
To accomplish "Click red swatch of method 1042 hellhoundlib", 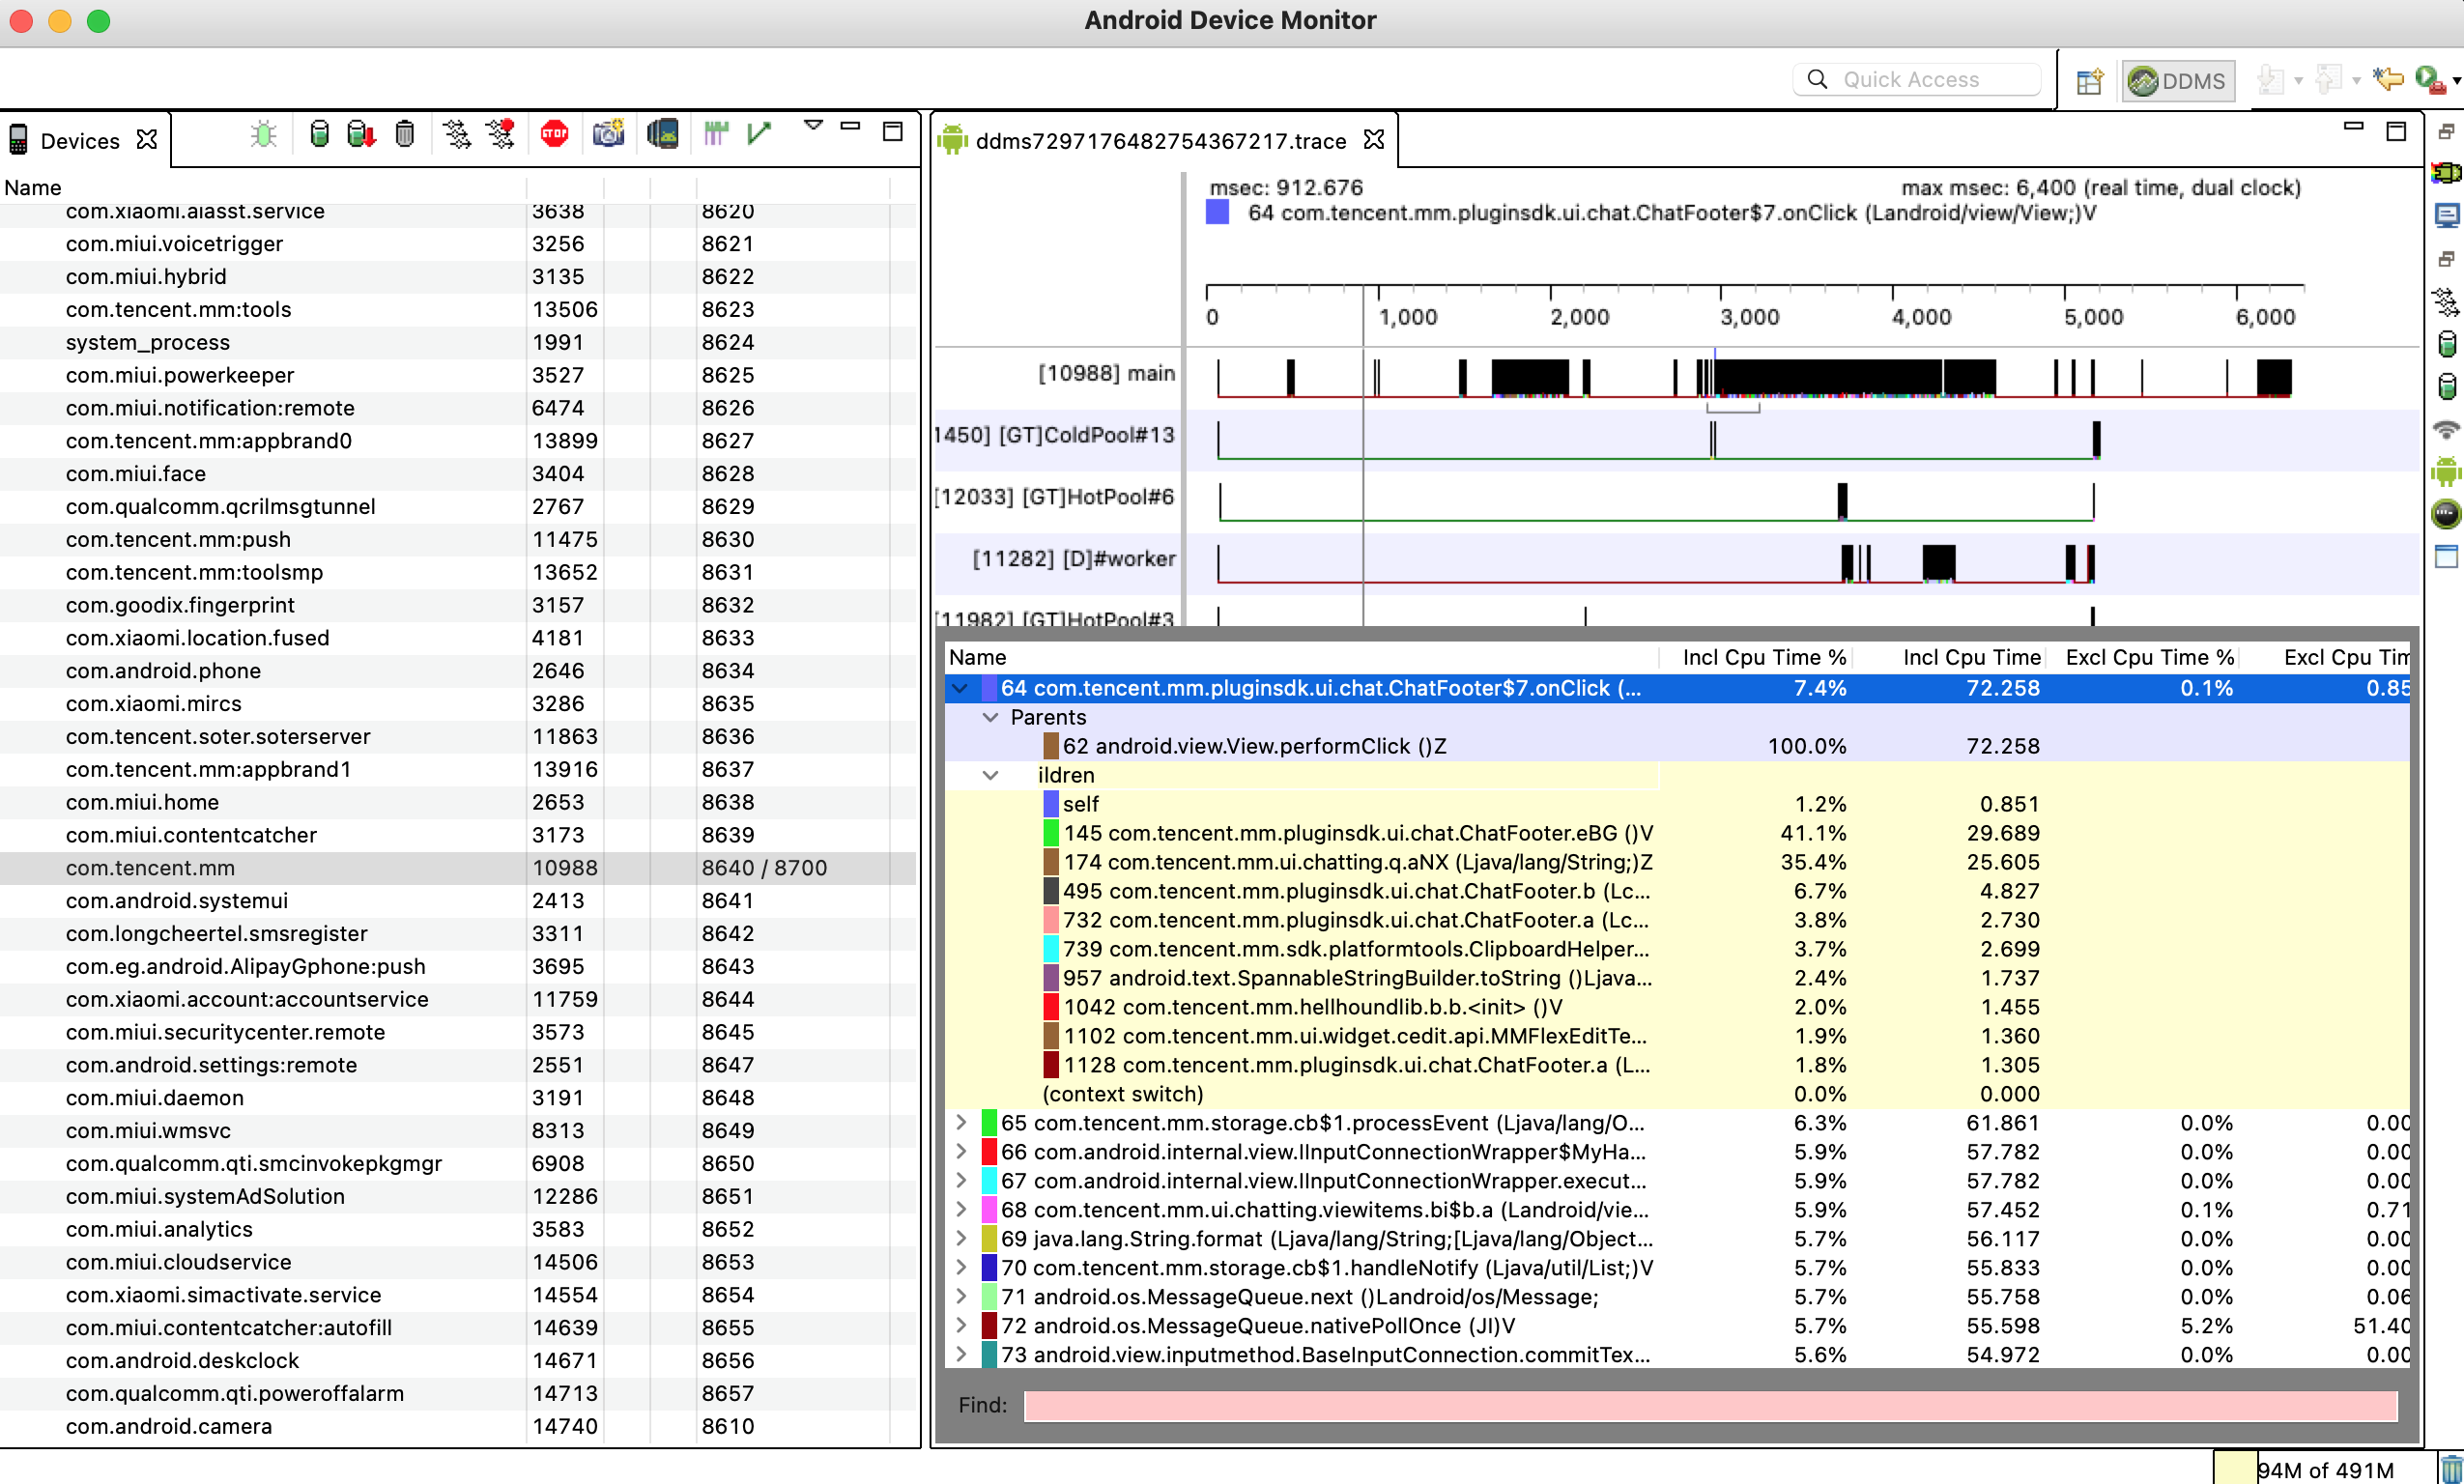I will click(x=1051, y=1007).
